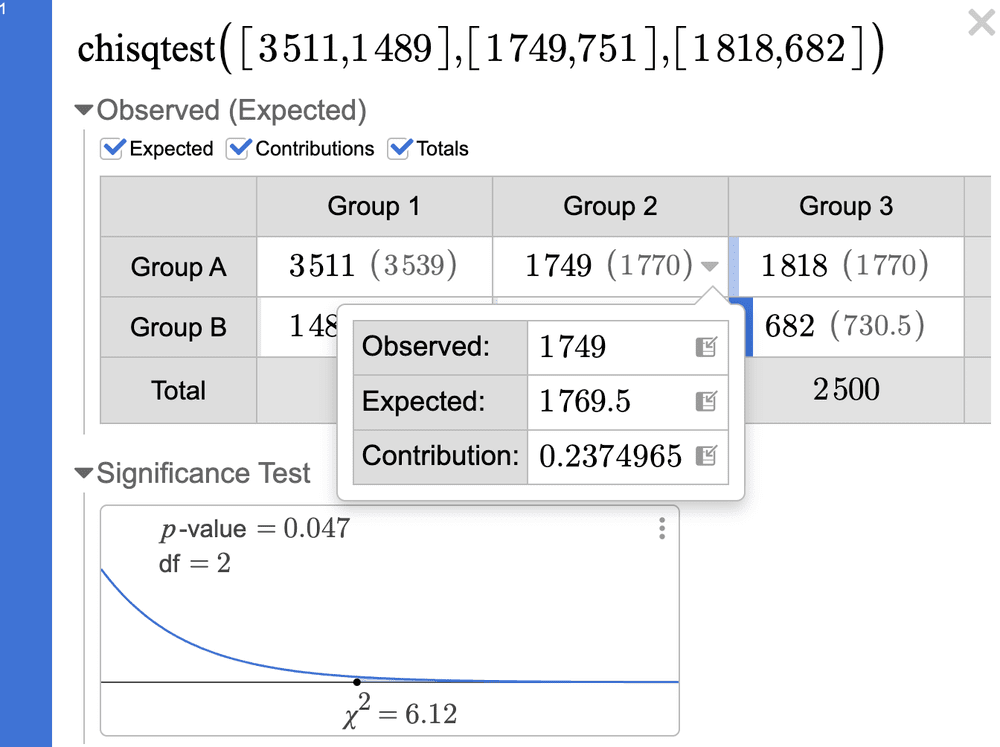Uncheck the Expected checkbox

111,148
